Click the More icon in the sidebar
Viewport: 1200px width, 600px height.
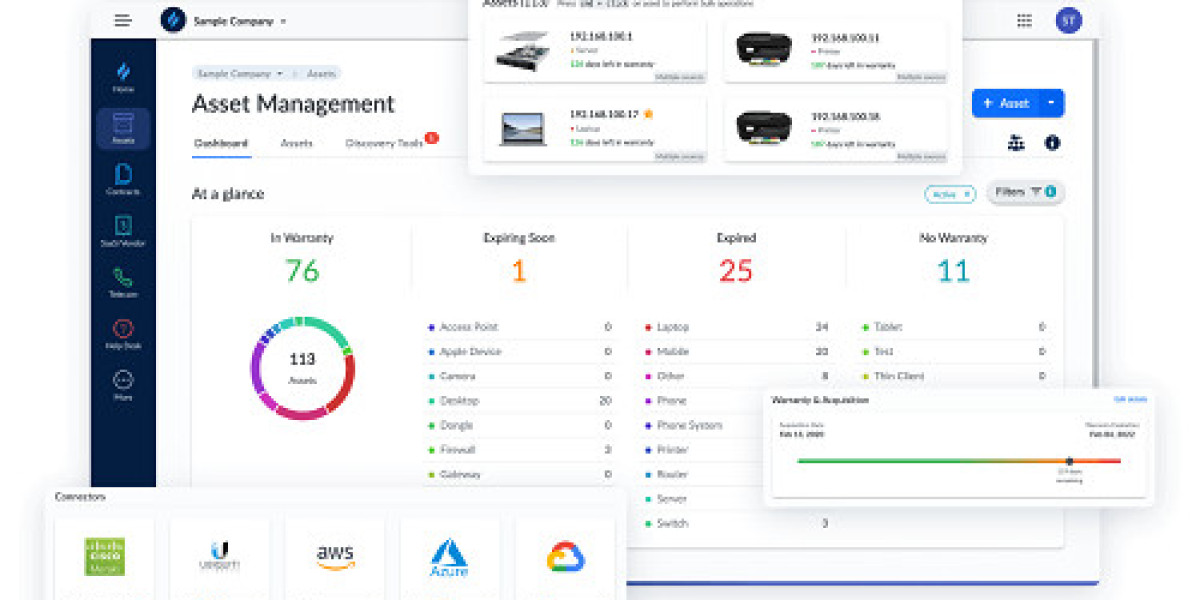tap(123, 386)
